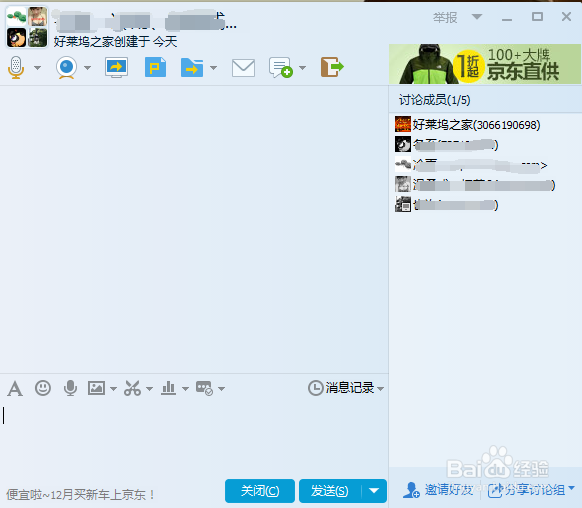Image resolution: width=582 pixels, height=508 pixels.
Task: Click the 关闭(C) button
Action: tap(260, 491)
